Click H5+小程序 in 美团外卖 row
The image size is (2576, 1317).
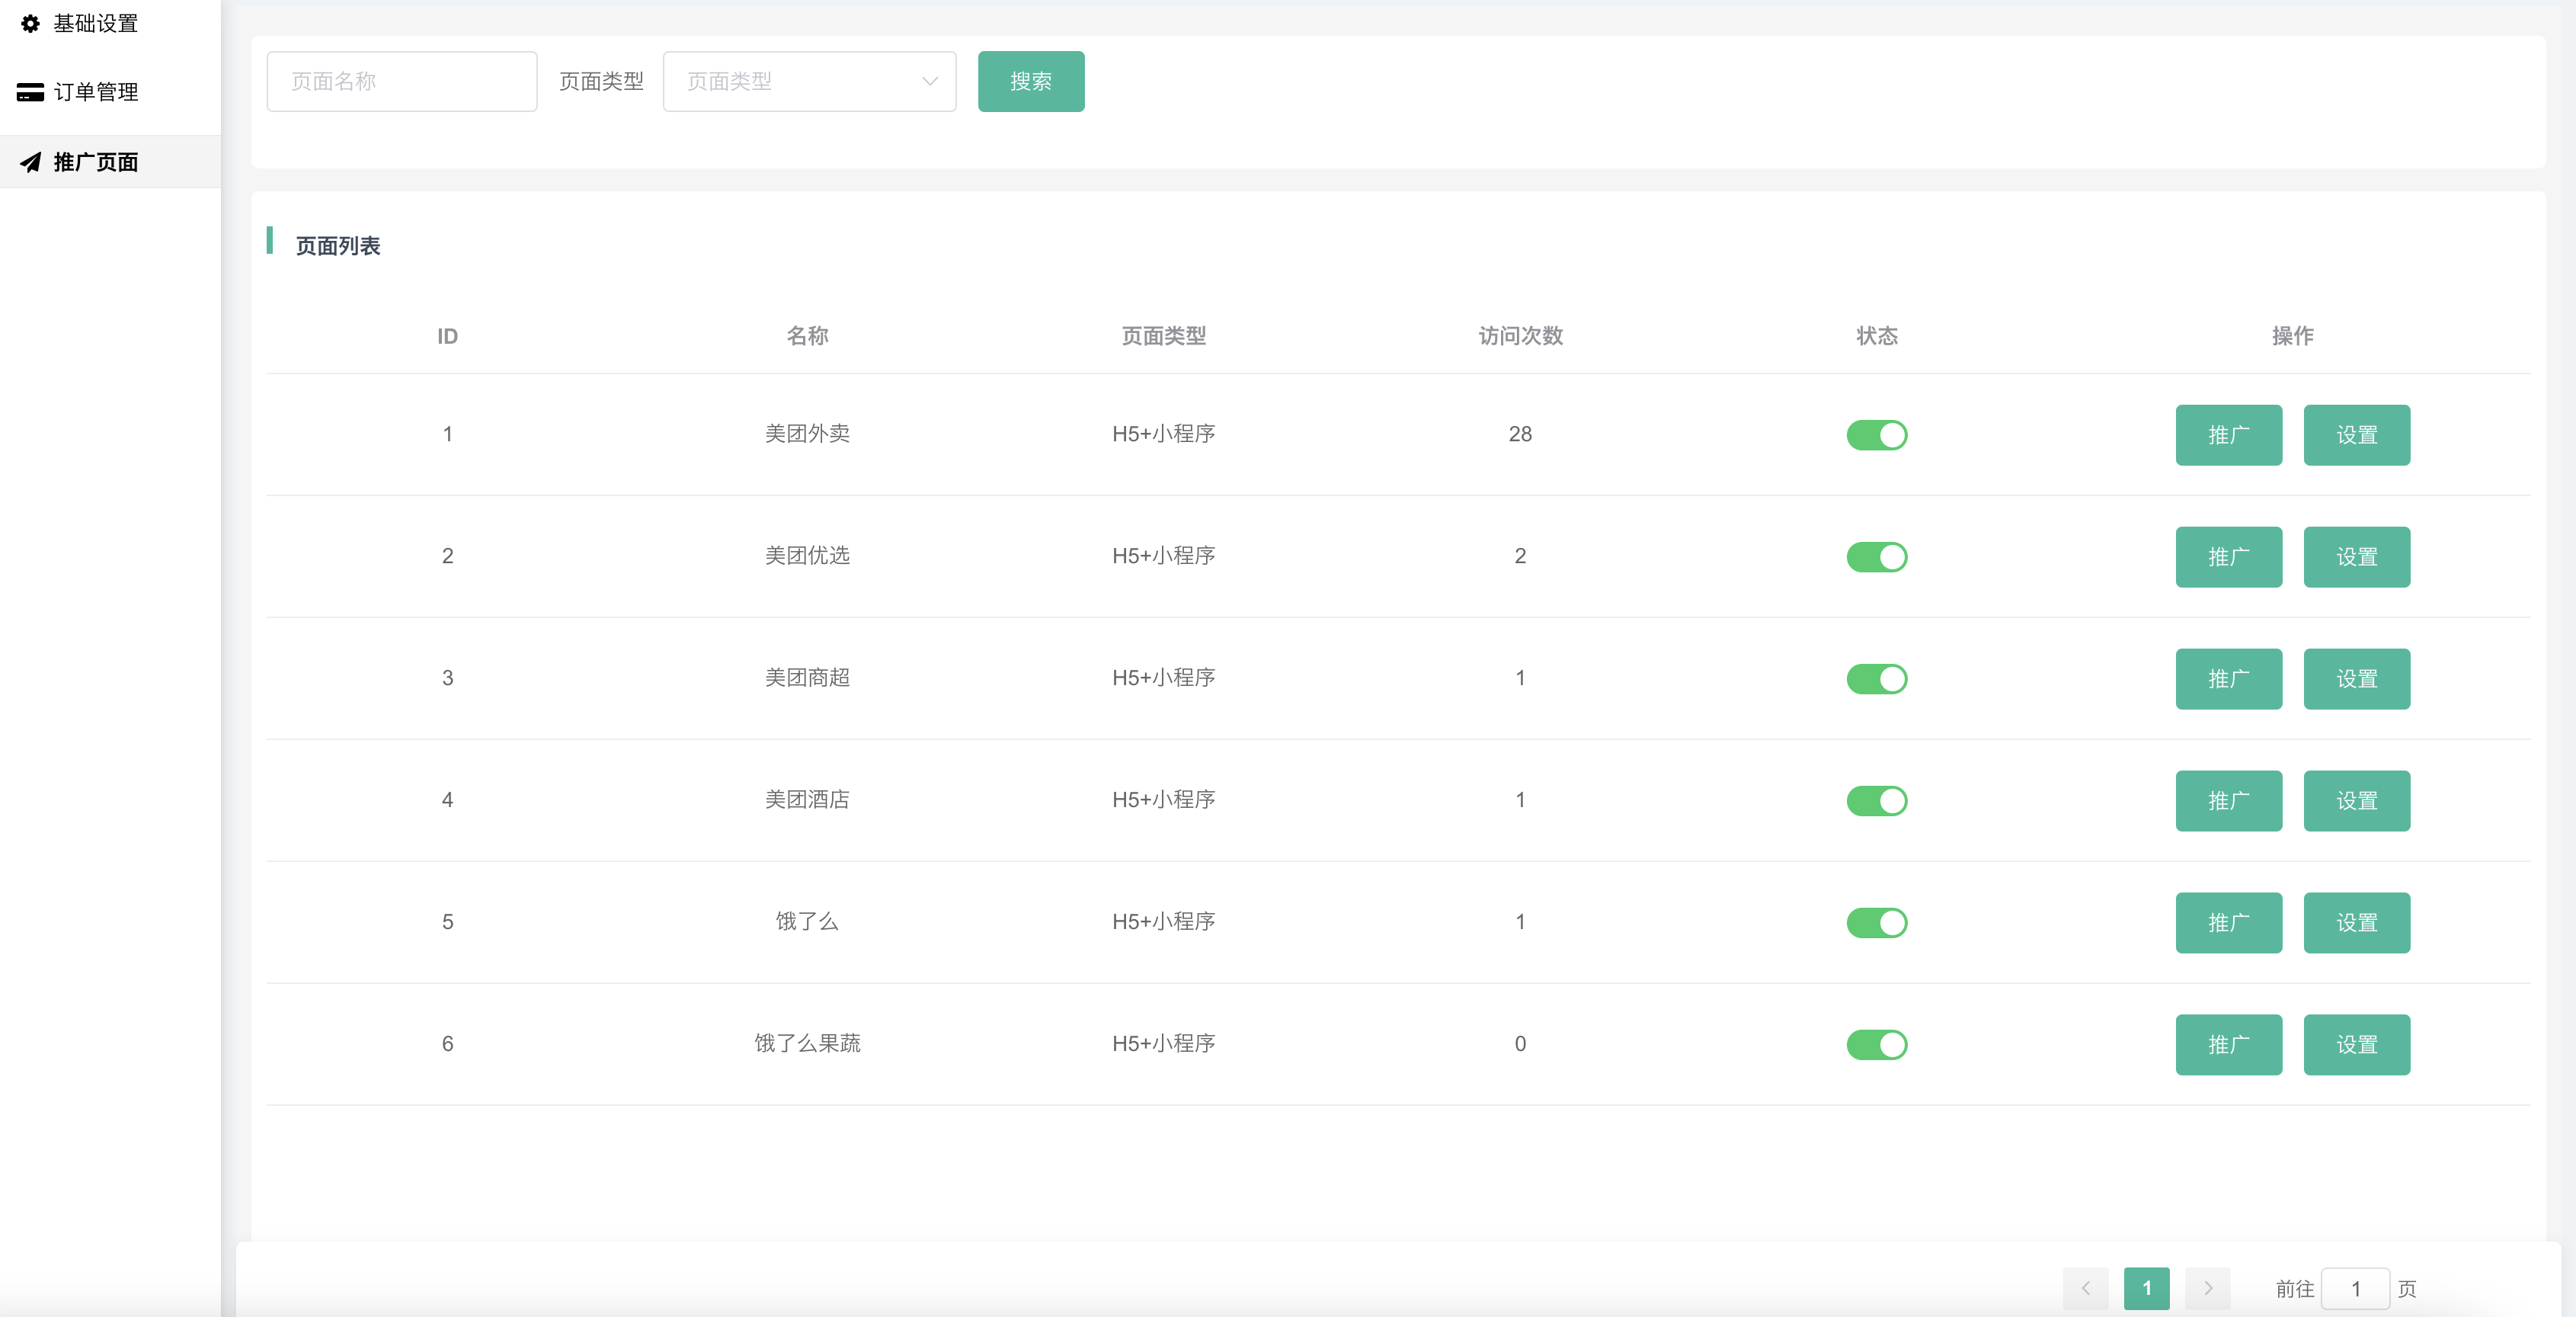1163,434
